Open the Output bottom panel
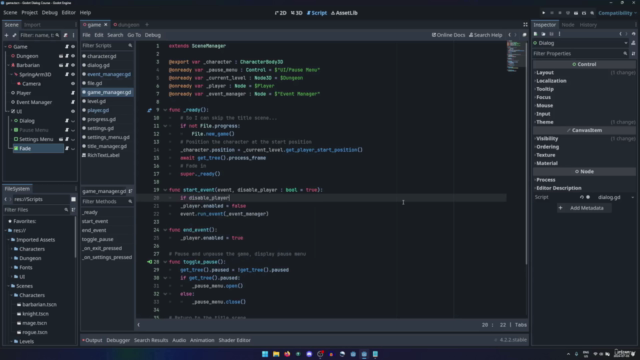The image size is (640, 360). click(x=92, y=340)
